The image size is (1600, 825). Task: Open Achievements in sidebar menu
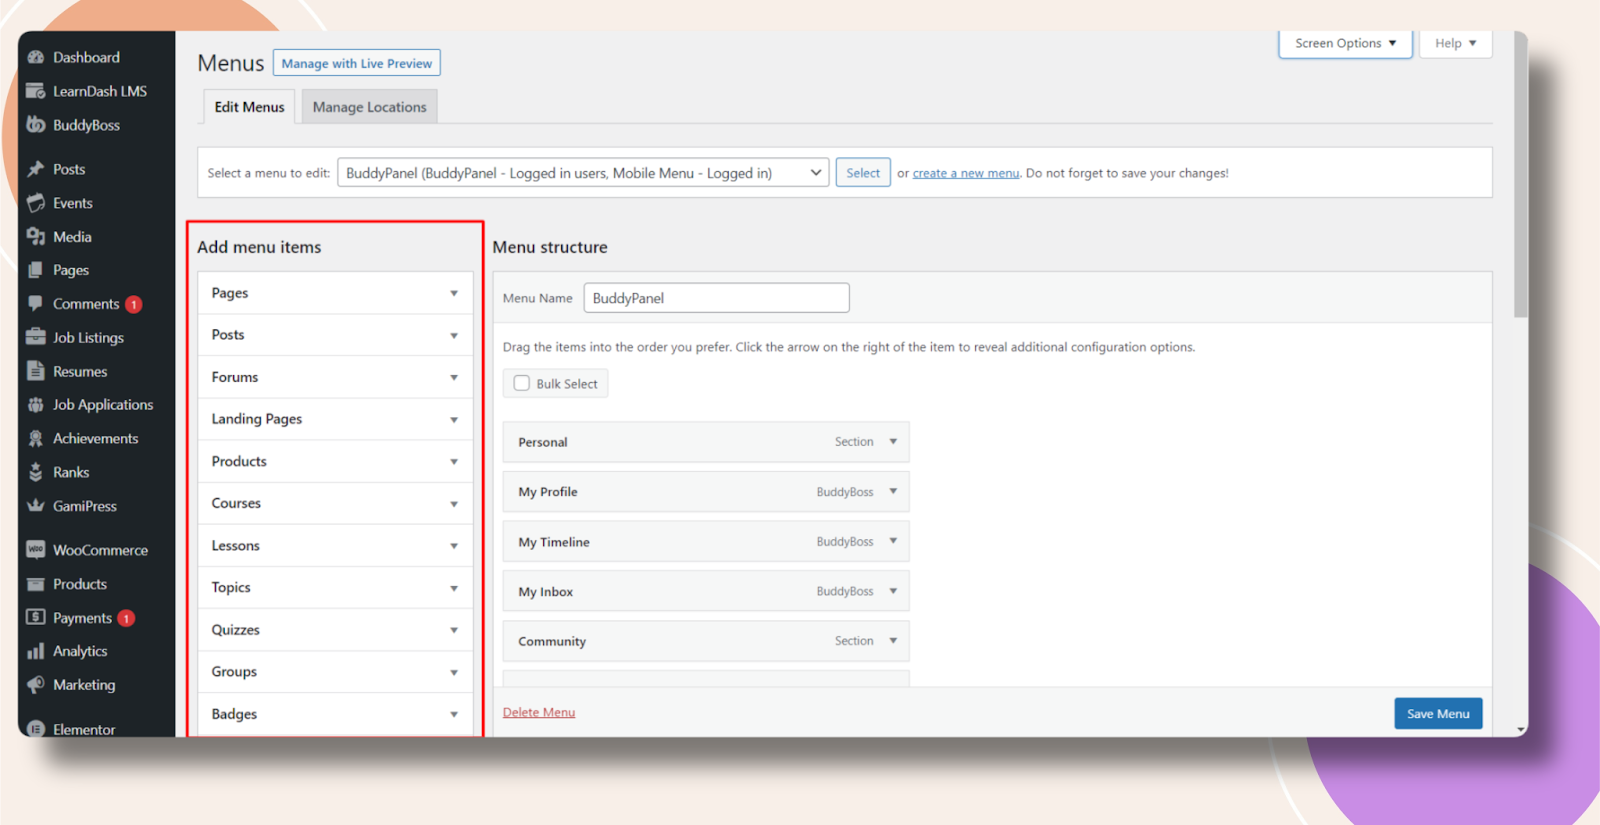[x=95, y=439]
